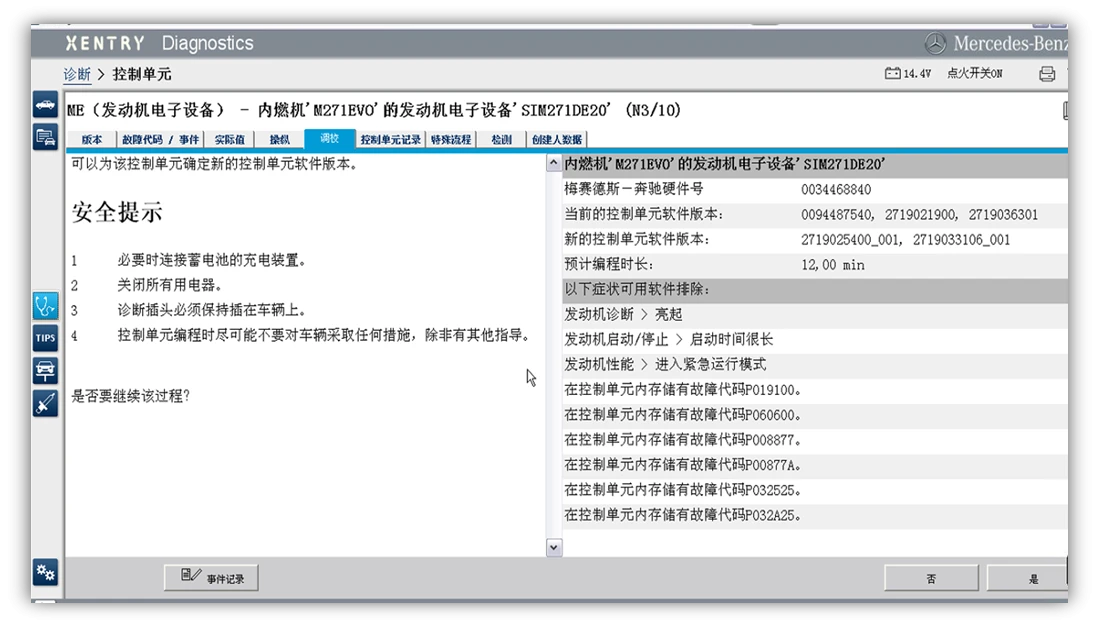Click safety tip 3 about 诊断插头
The height and width of the screenshot is (627, 1099).
pos(211,310)
